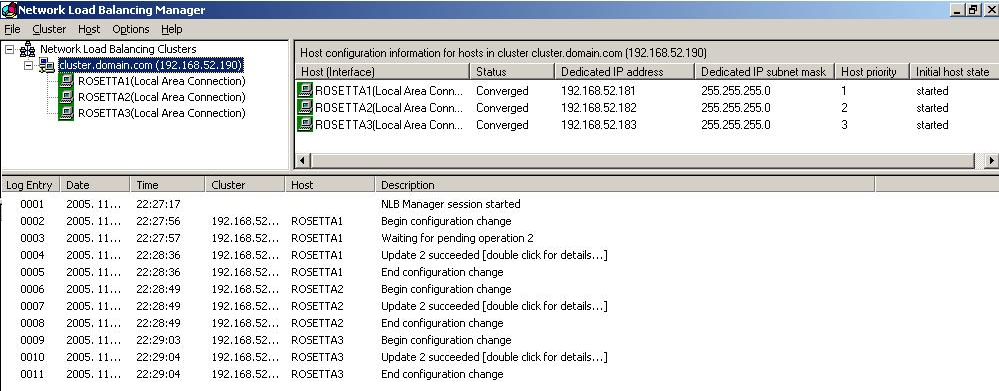Select ROSETTA1(Local Area Connection) tree item
Image resolution: width=999 pixels, height=391 pixels.
(161, 81)
